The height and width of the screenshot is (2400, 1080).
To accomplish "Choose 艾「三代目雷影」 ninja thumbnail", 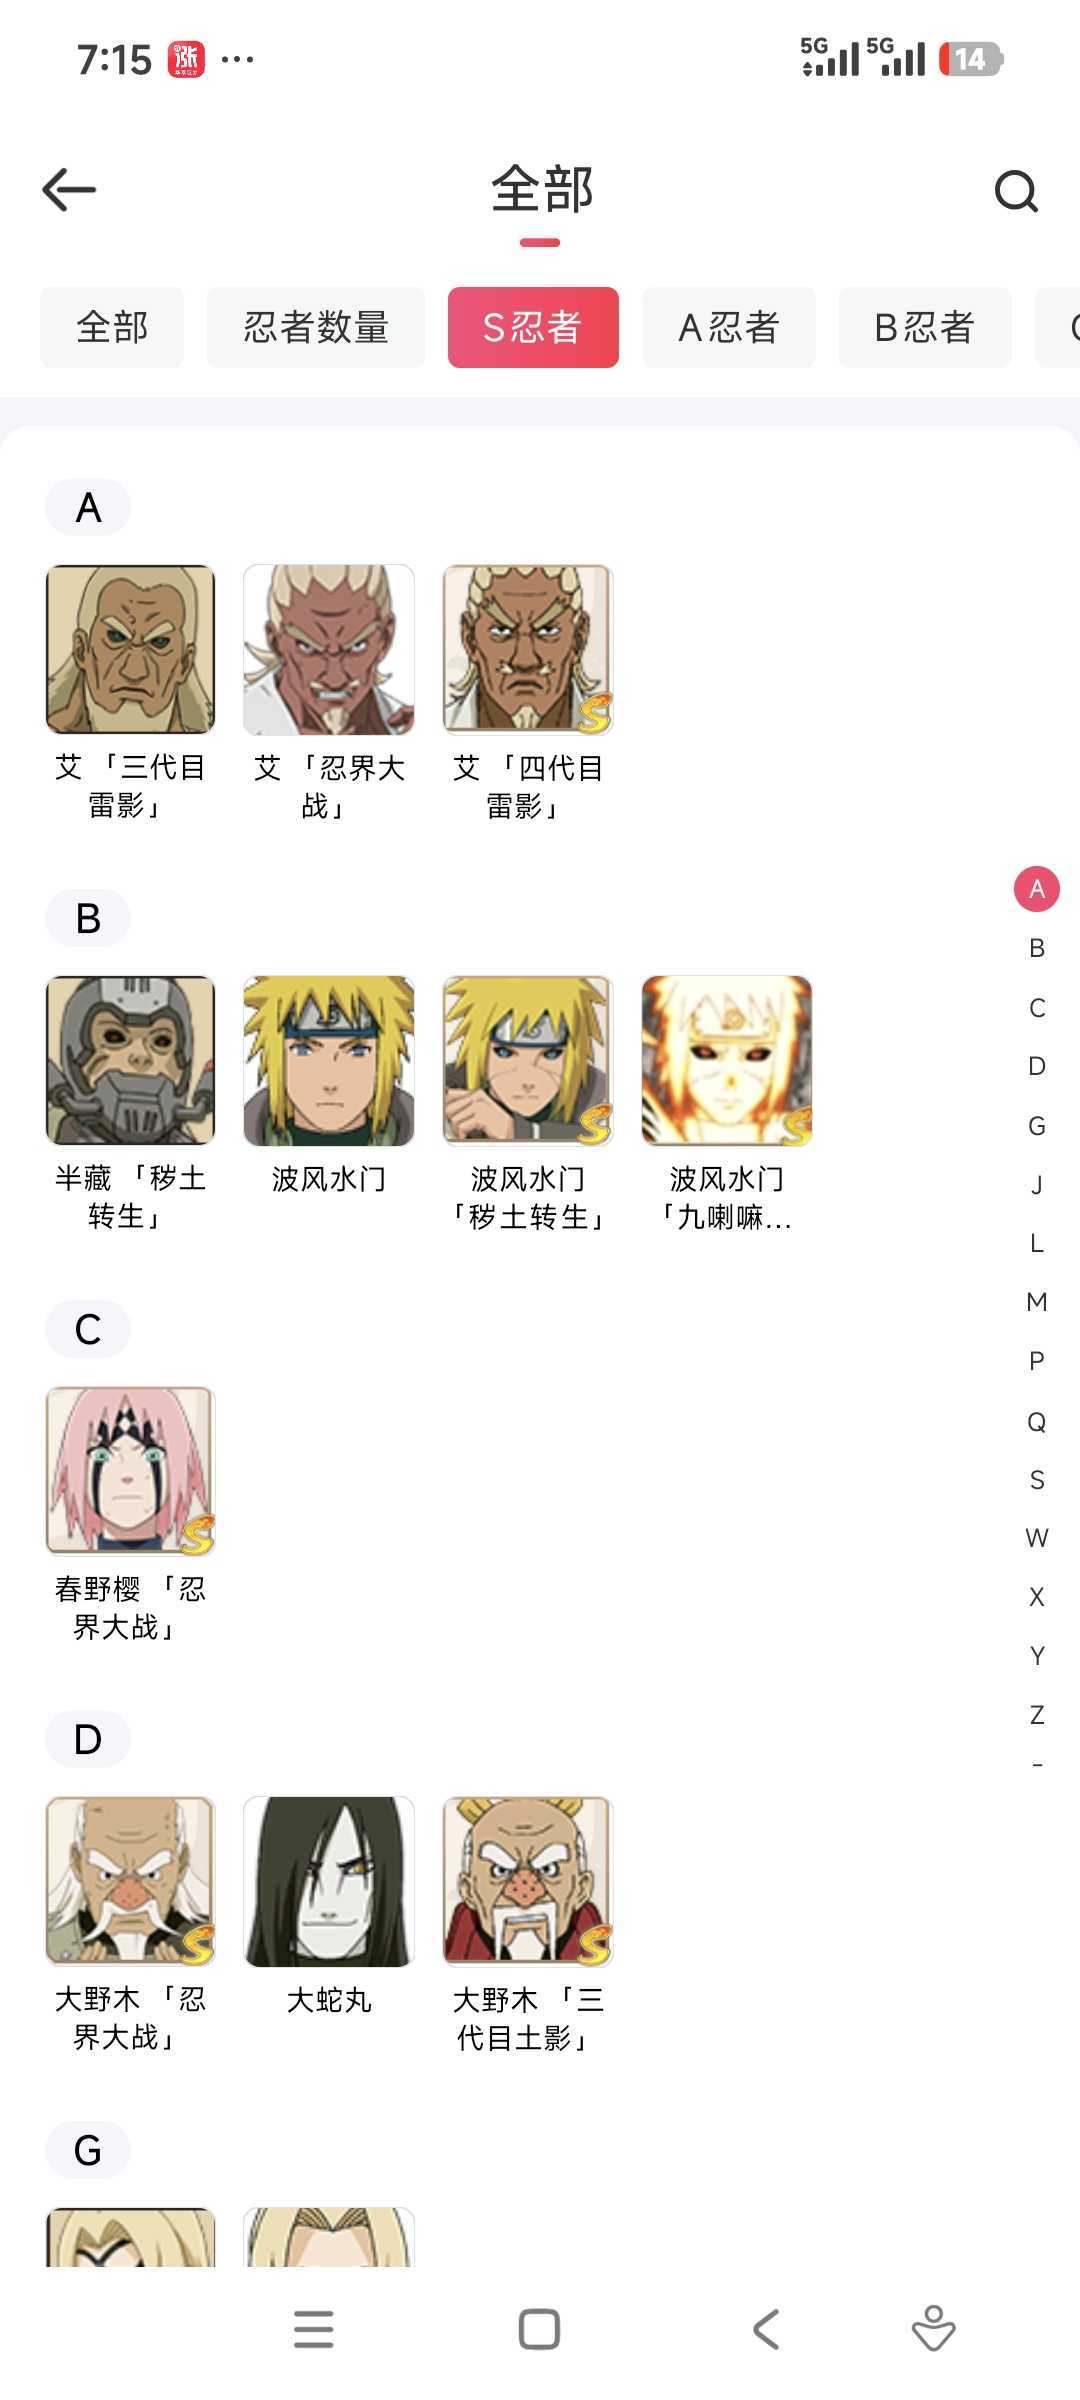I will pos(130,649).
